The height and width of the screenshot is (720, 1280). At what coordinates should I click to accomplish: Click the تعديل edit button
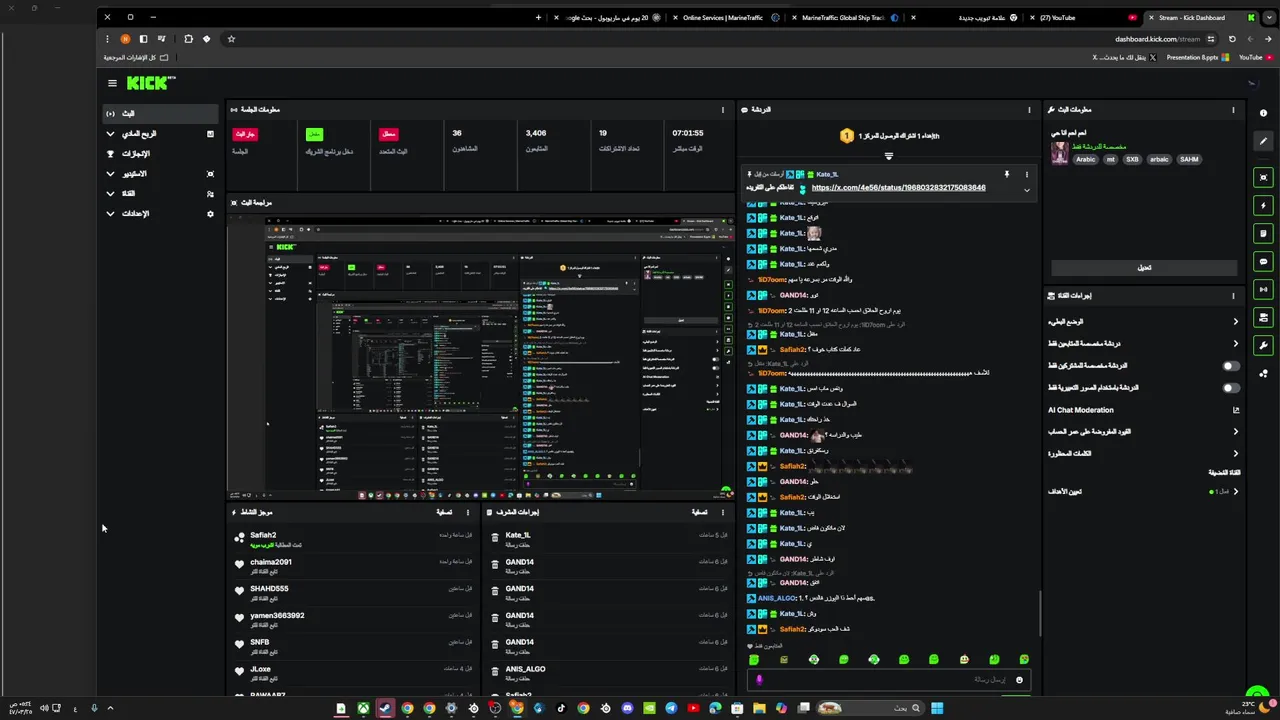pyautogui.click(x=1144, y=267)
